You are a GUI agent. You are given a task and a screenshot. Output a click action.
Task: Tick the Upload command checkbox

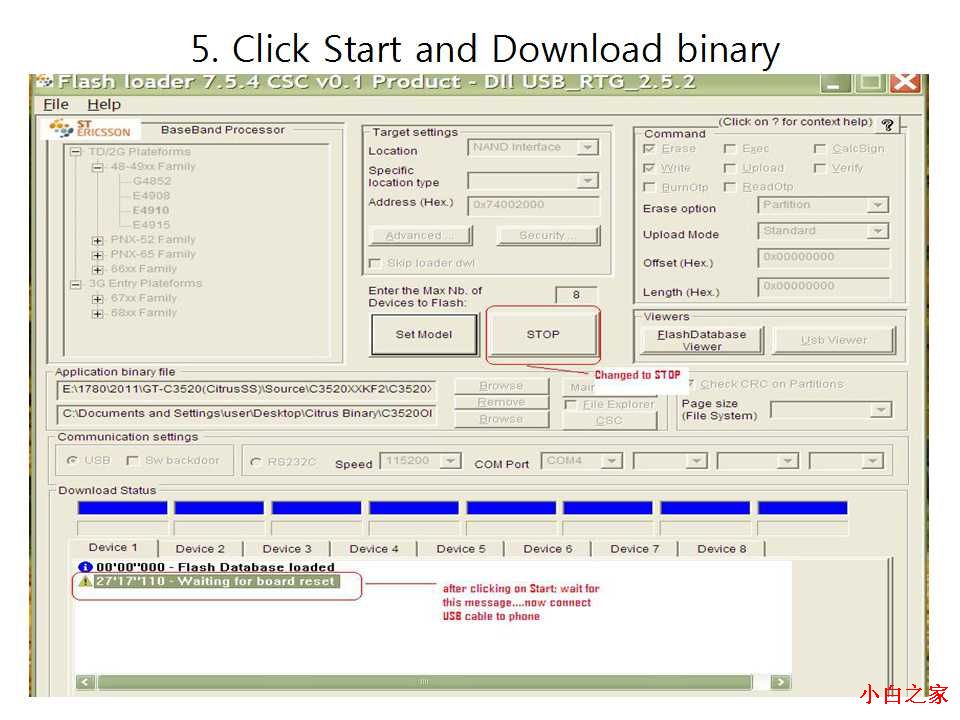click(x=729, y=168)
